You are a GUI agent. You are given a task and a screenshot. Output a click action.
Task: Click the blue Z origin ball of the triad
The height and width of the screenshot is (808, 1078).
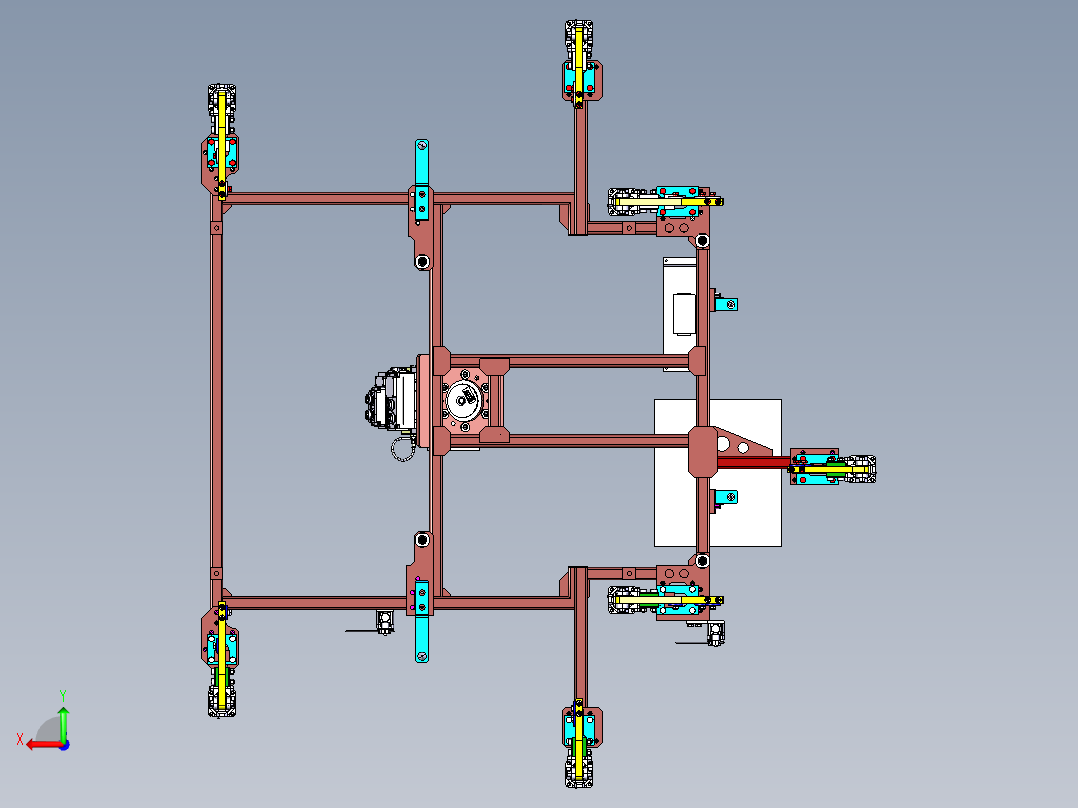(x=64, y=745)
